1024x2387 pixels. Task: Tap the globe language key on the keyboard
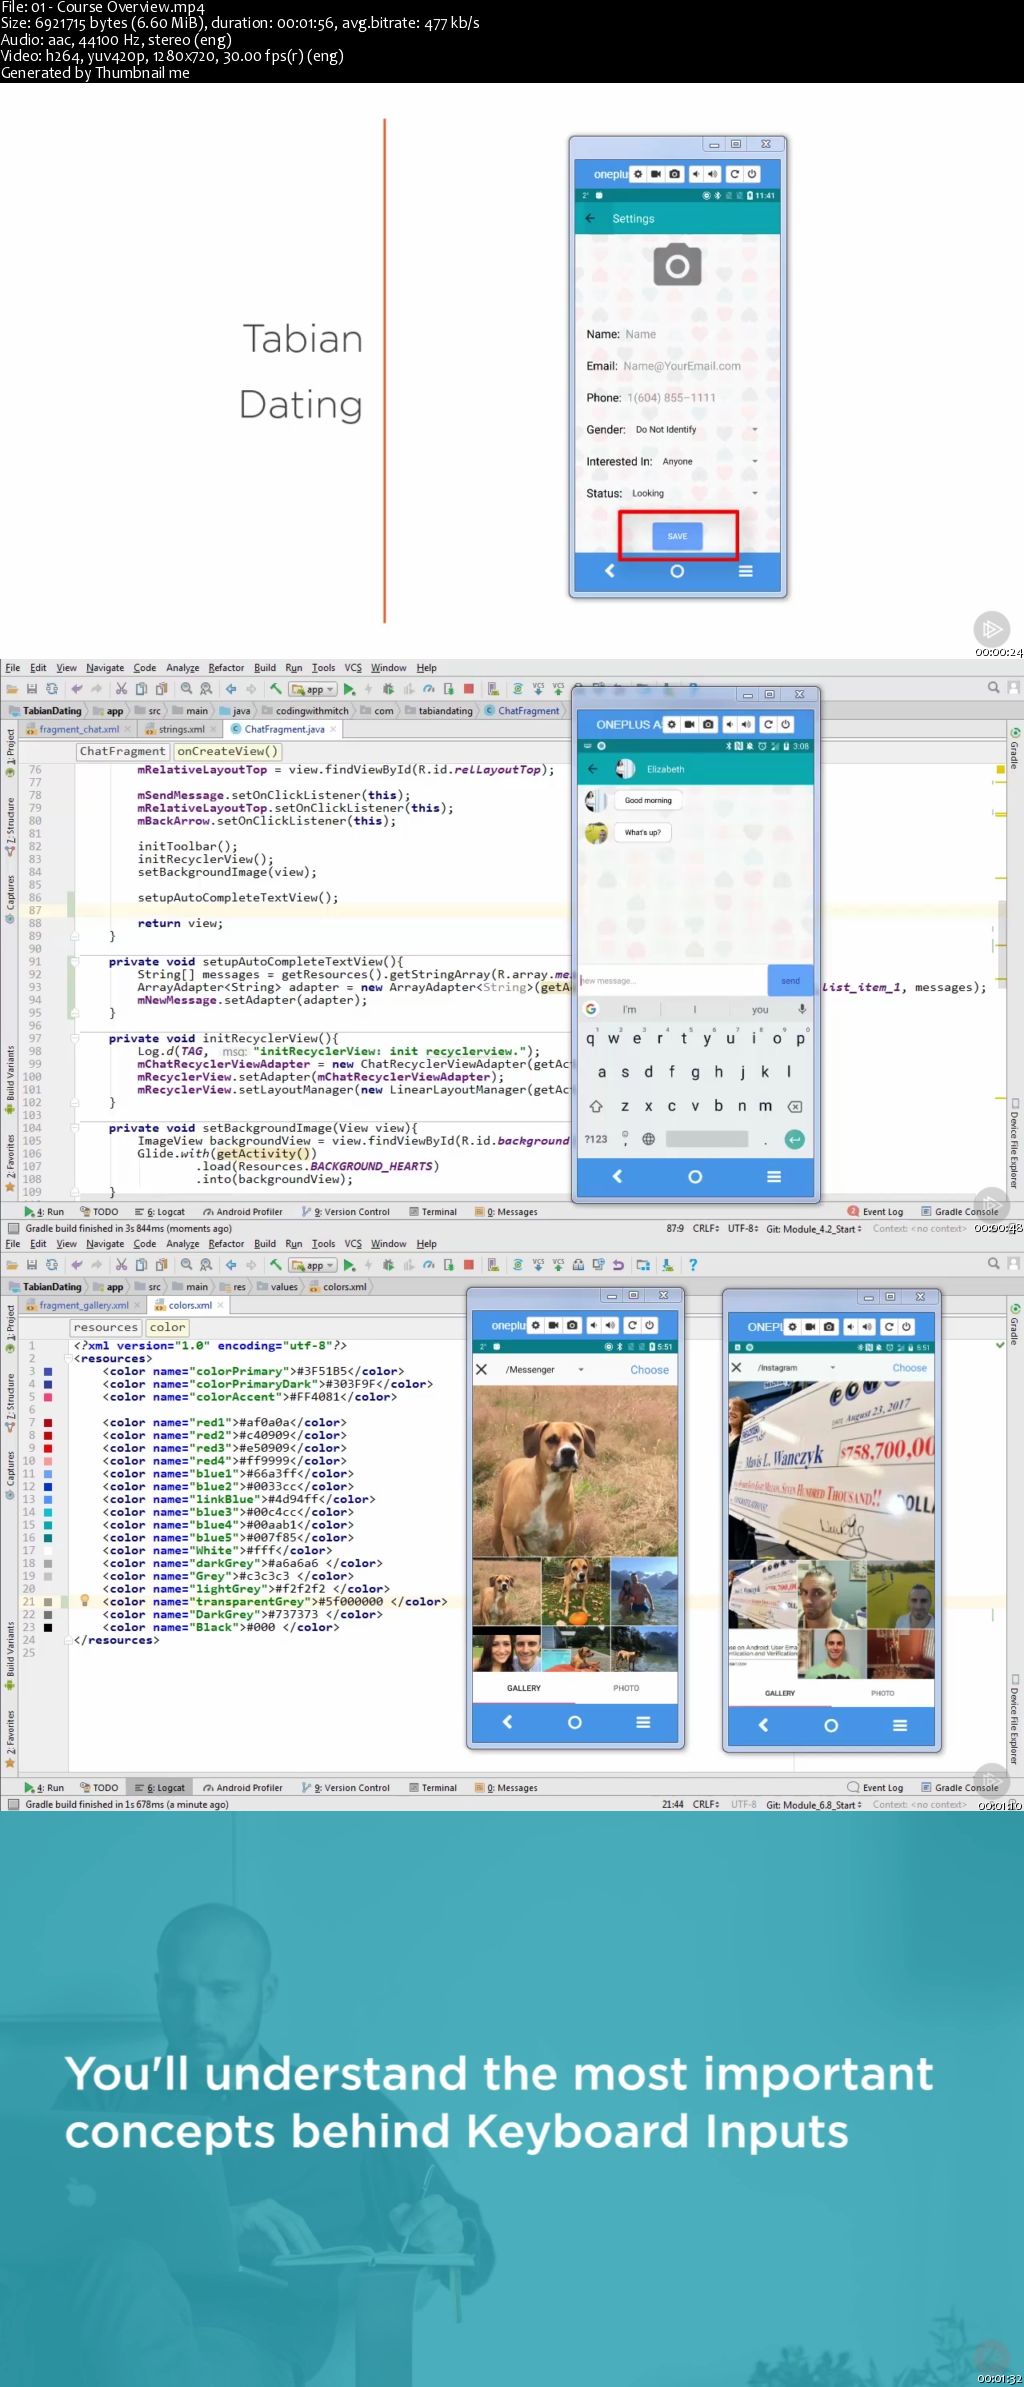coord(648,1139)
